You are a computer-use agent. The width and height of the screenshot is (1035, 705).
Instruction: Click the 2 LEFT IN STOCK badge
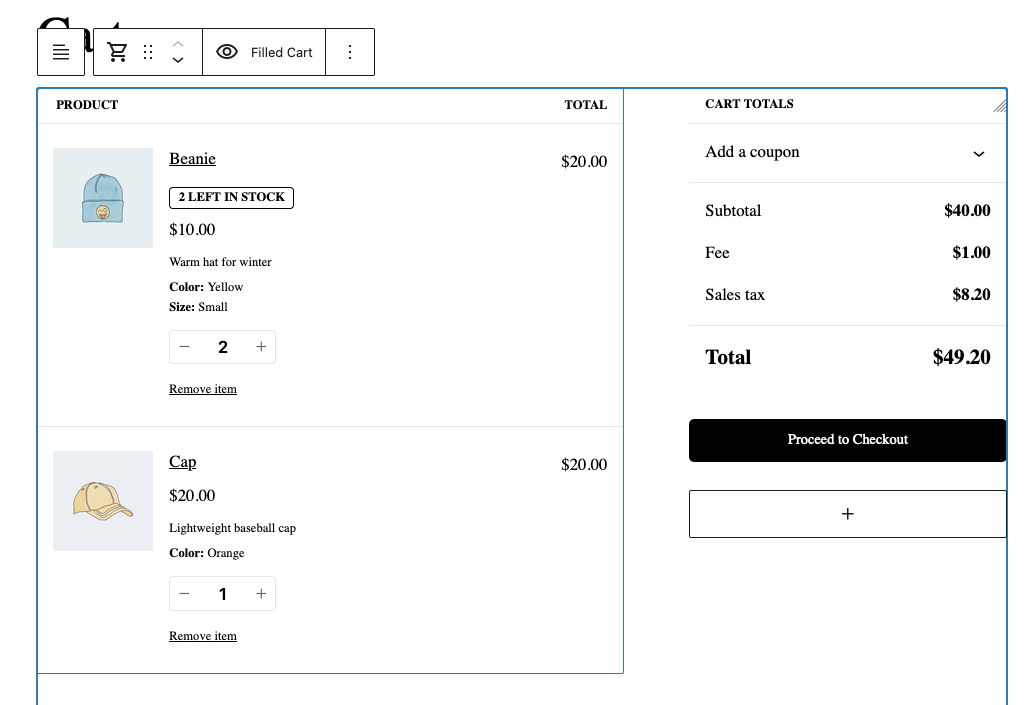231,197
